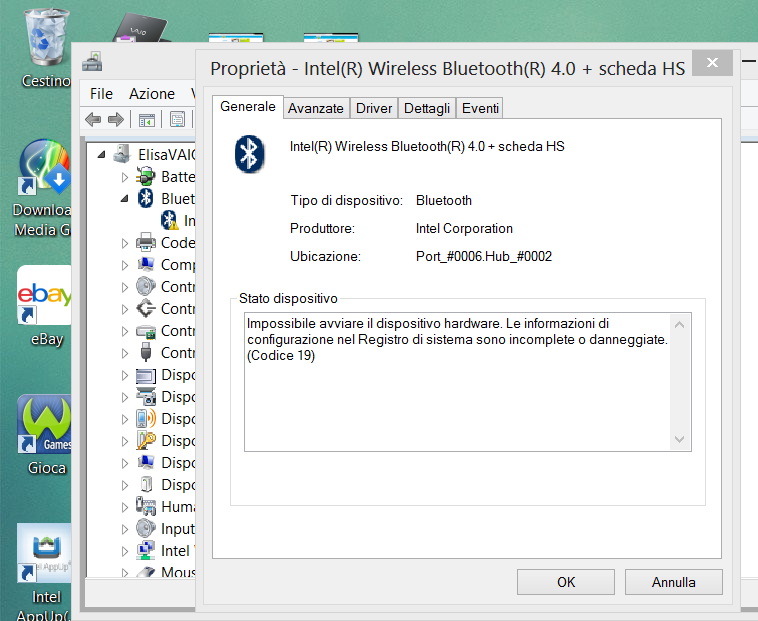Select the Intel Bluetooth device with warning icon

pyautogui.click(x=178, y=221)
